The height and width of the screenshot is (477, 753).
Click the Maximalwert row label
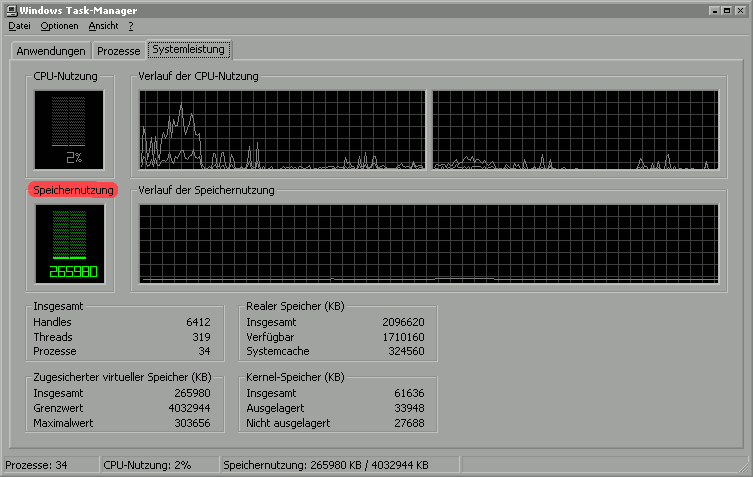(63, 424)
